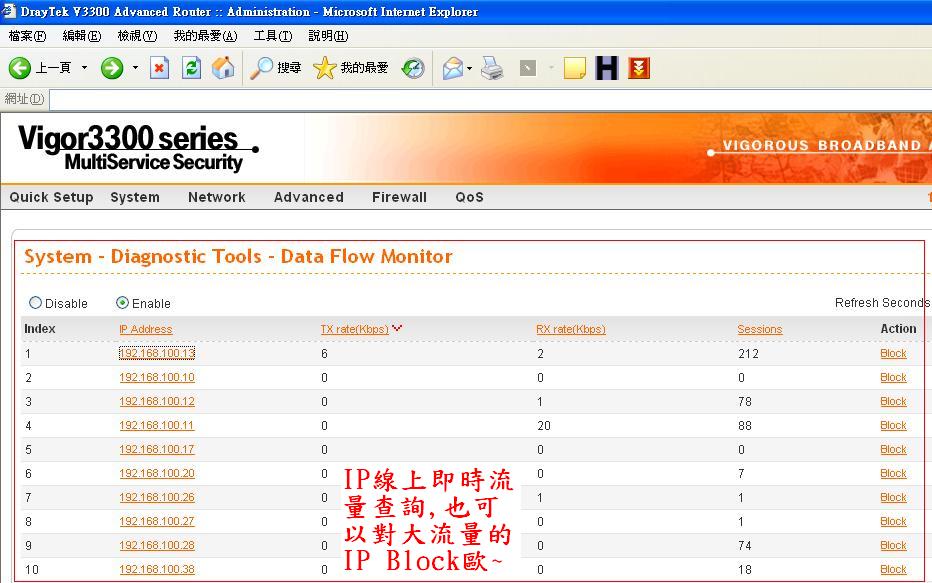
Task: Open the Firewall router menu
Action: coord(399,197)
